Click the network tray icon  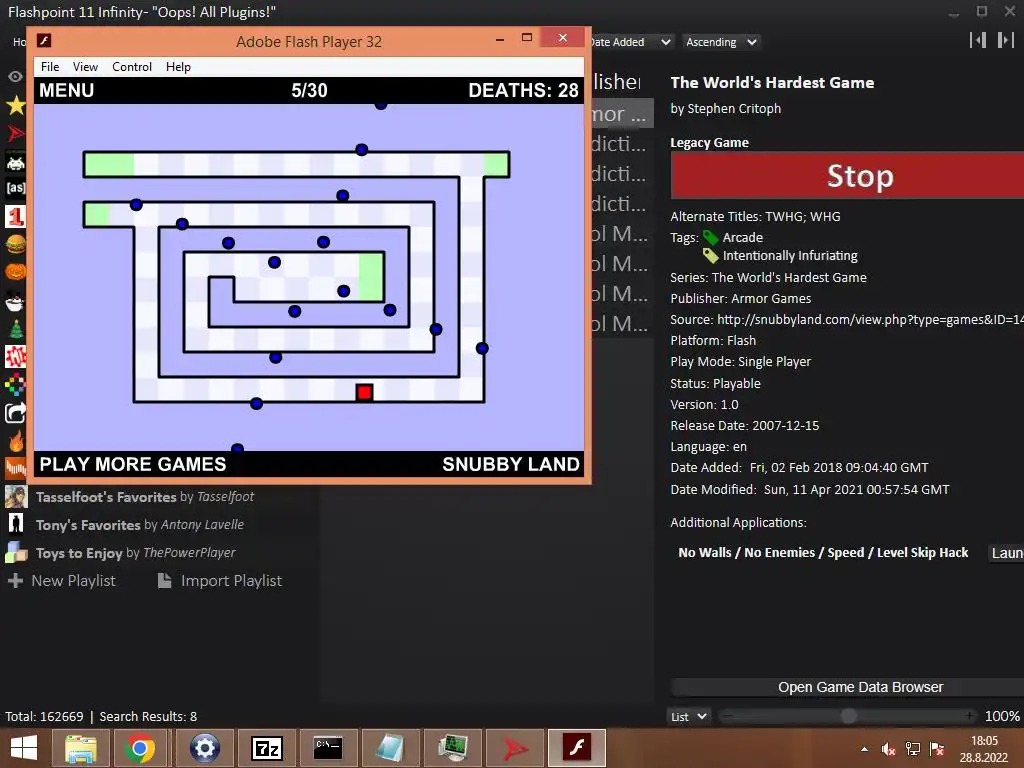(x=913, y=749)
